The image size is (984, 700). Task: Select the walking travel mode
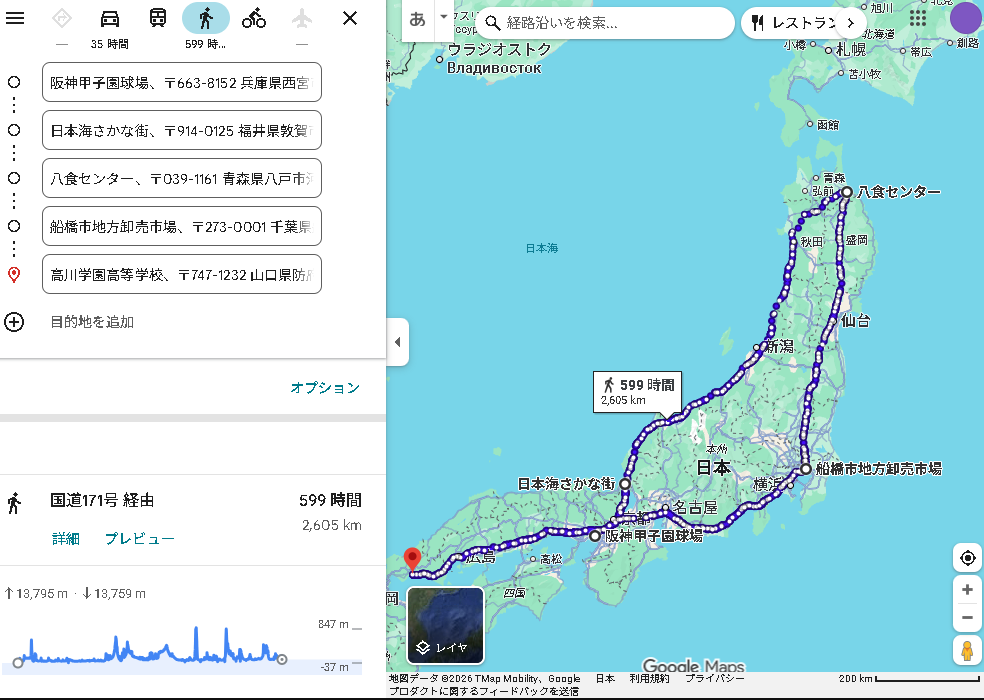tap(206, 18)
